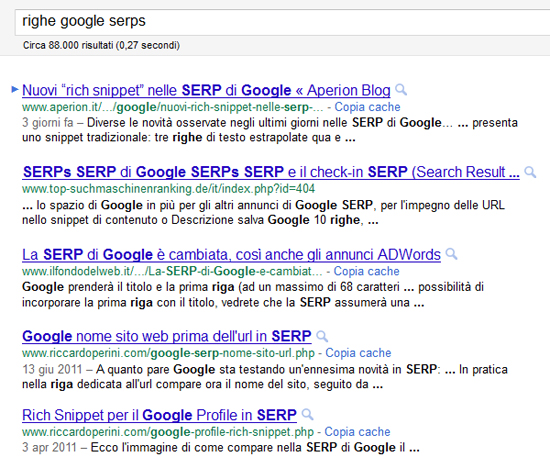Click preview magnifier beside ADWords result title

click(451, 254)
